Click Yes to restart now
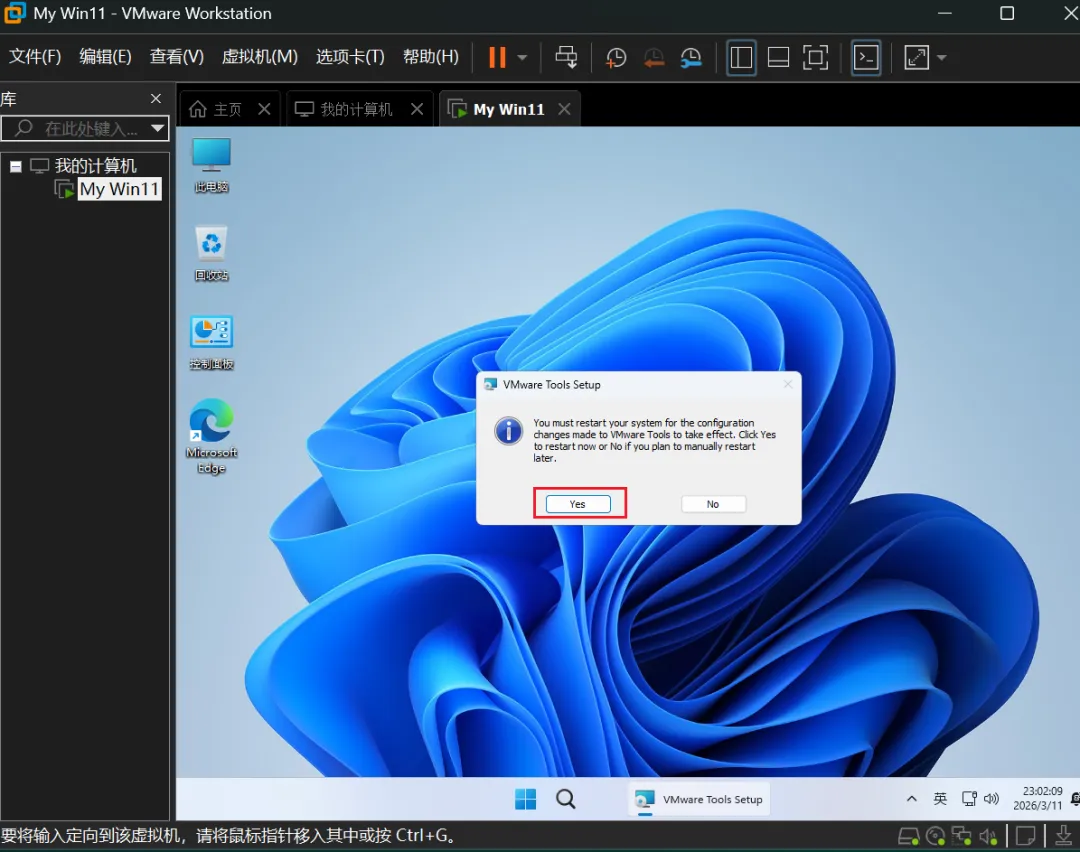 (578, 503)
